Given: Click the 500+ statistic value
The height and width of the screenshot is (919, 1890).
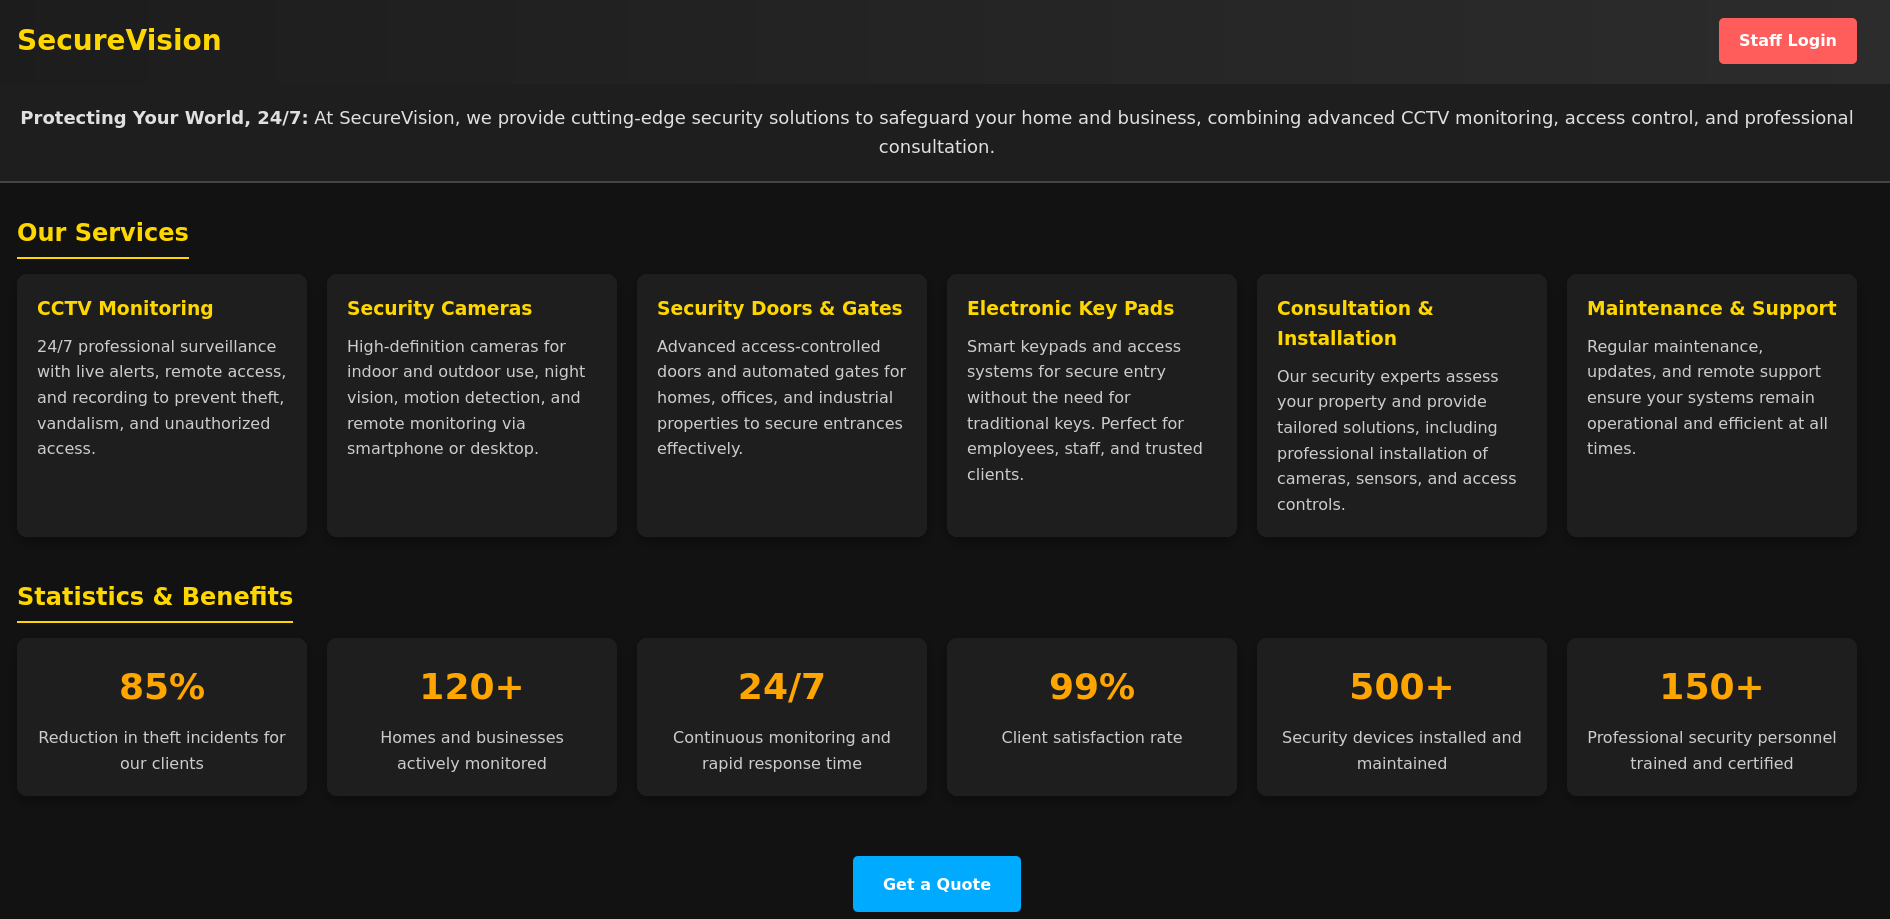Looking at the screenshot, I should pos(1402,687).
